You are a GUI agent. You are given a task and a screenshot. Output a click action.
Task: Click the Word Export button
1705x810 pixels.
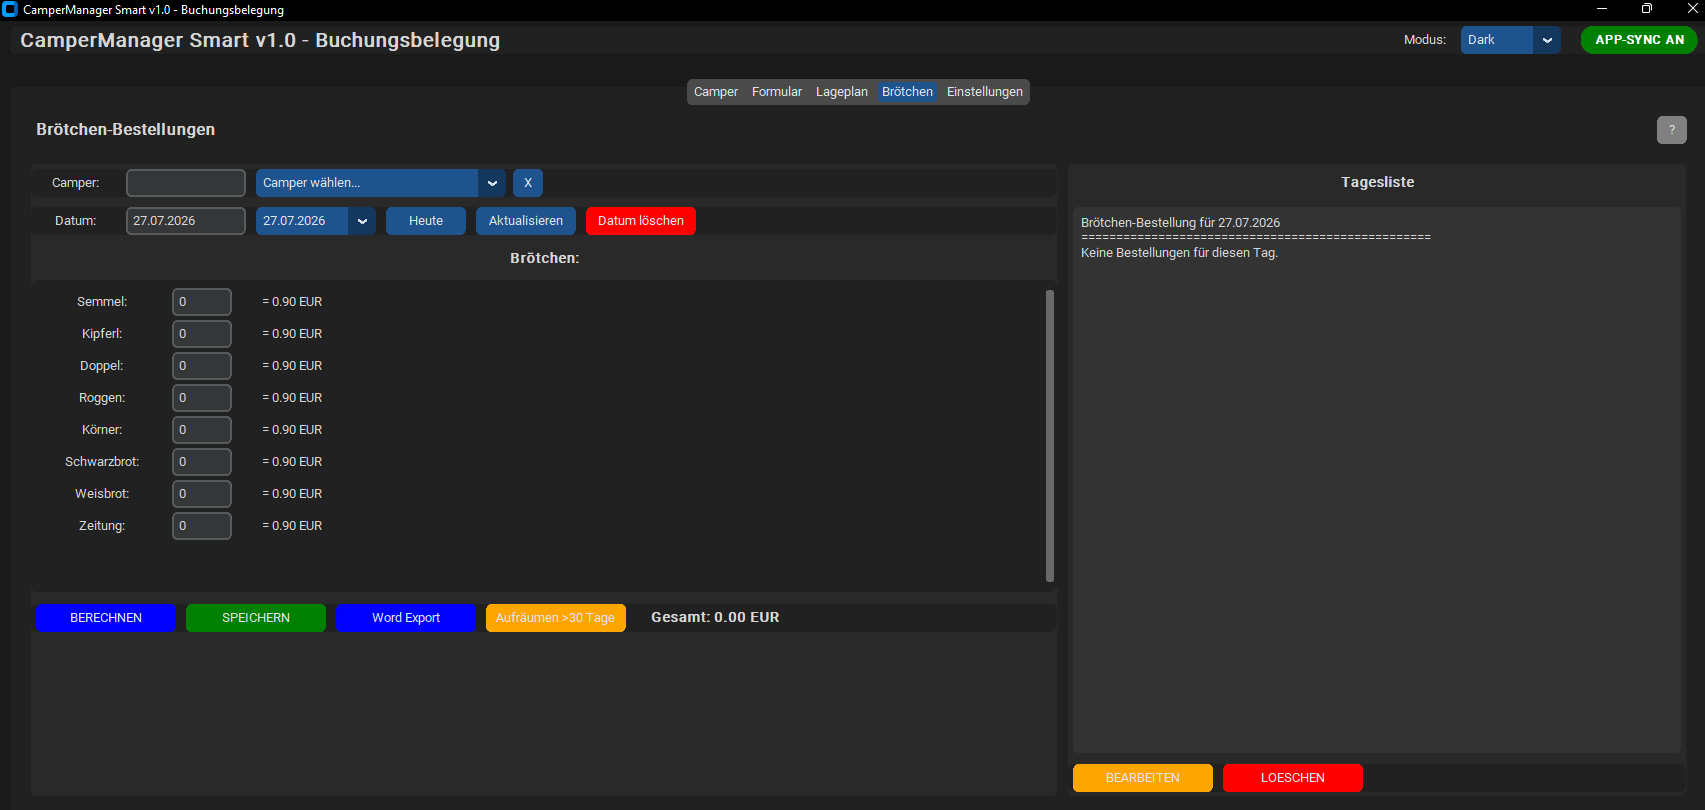406,618
